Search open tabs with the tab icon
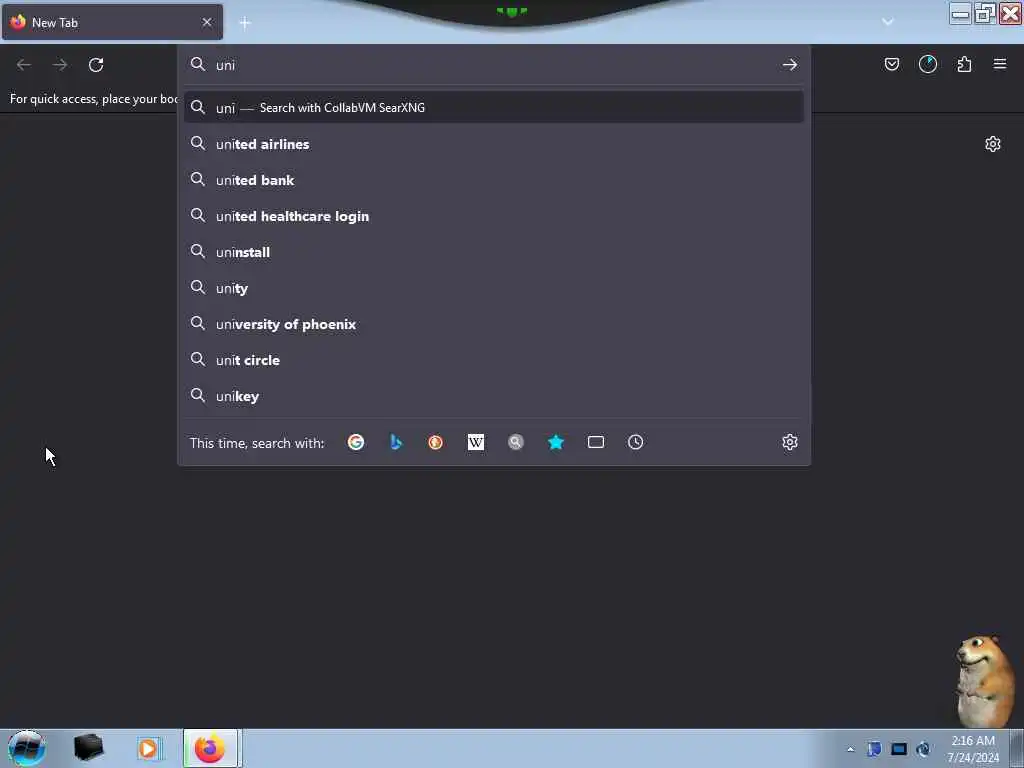This screenshot has height=768, width=1024. (596, 443)
